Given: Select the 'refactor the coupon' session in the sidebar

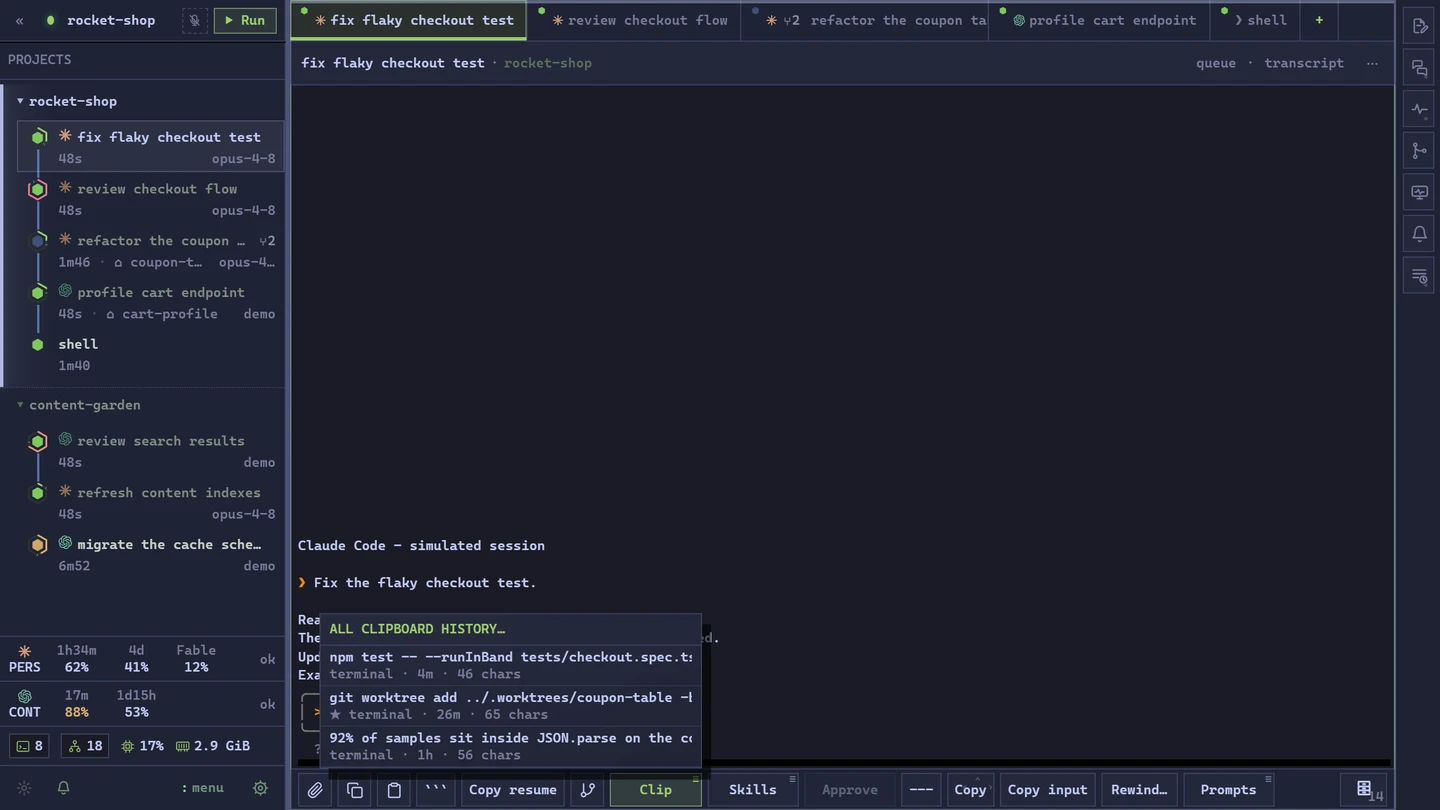Looking at the screenshot, I should pos(150,251).
